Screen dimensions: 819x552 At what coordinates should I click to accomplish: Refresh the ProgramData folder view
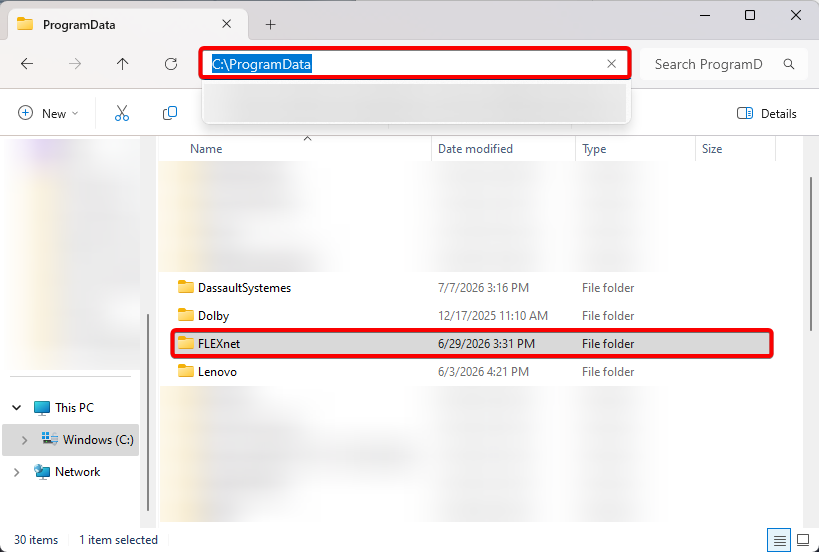(171, 64)
